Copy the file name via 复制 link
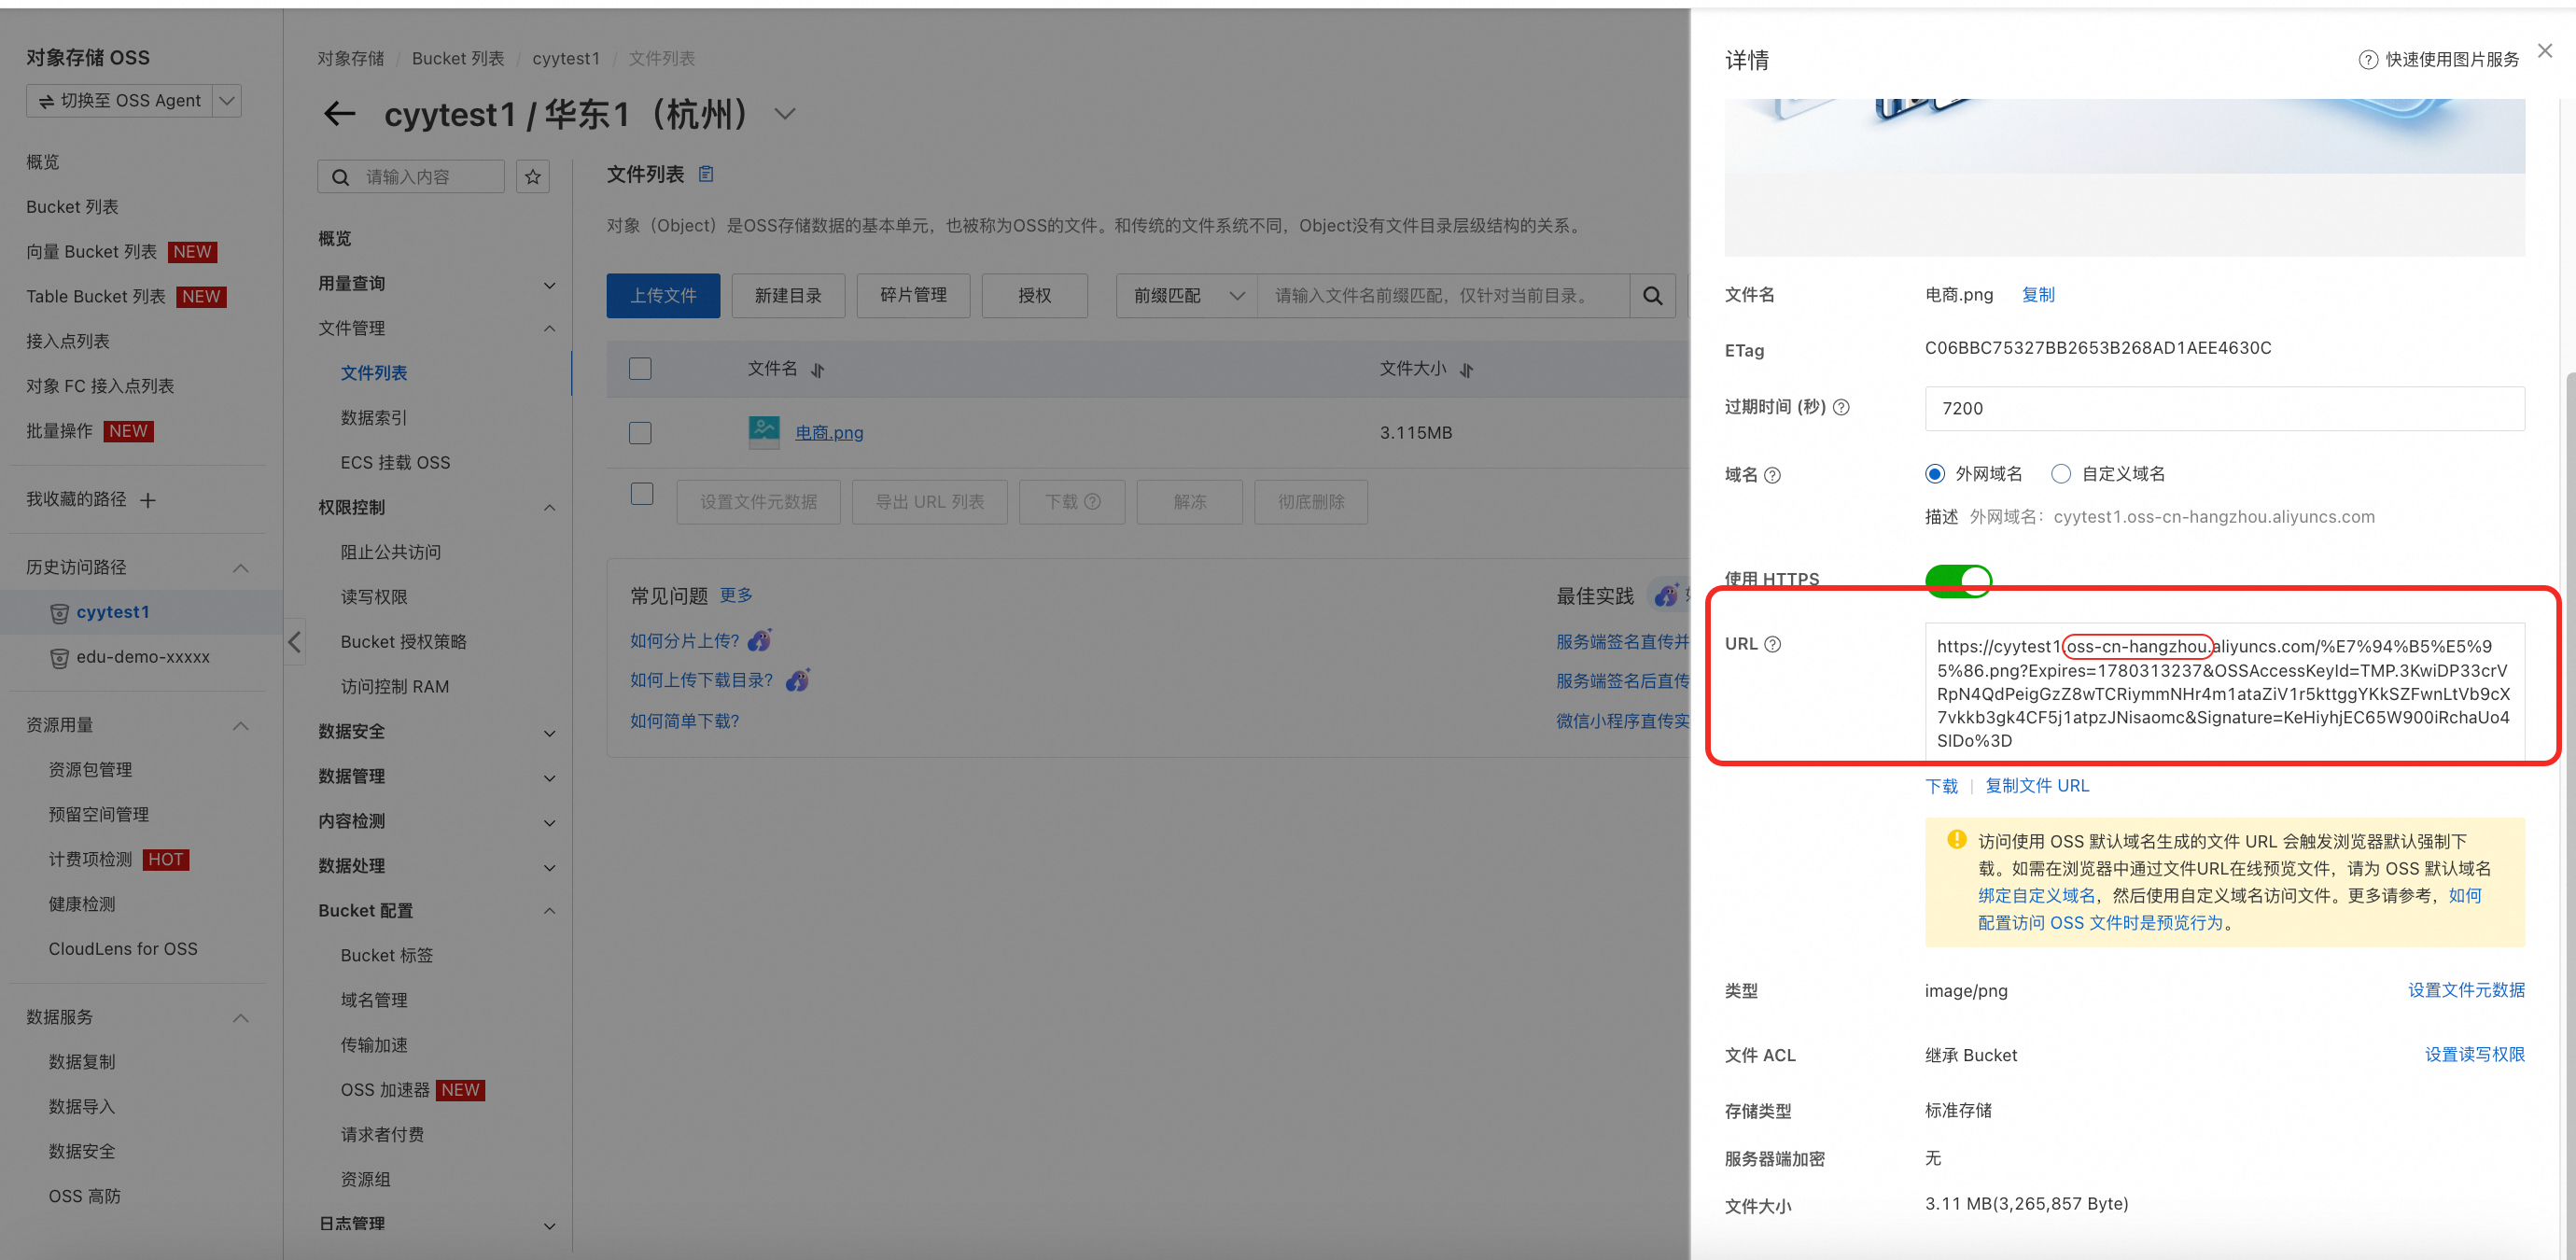The width and height of the screenshot is (2576, 1260). 2038,295
